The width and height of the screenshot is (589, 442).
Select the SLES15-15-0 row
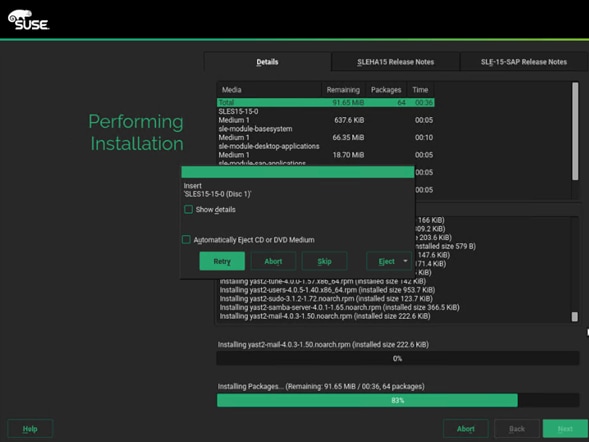click(x=326, y=112)
